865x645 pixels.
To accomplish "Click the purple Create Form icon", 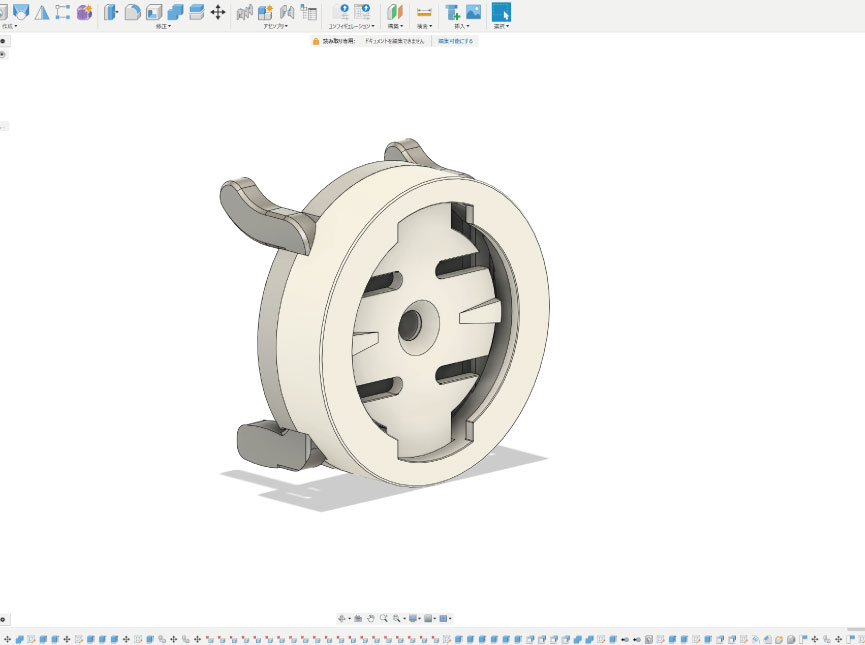I will point(85,12).
